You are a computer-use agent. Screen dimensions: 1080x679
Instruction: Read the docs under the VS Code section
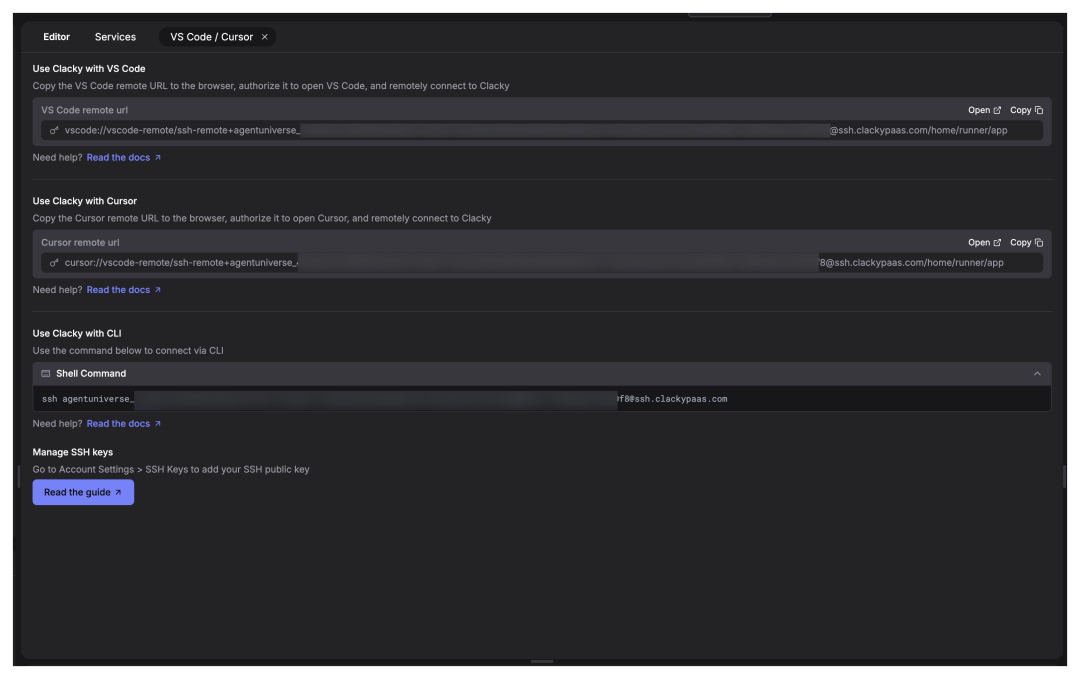123,158
